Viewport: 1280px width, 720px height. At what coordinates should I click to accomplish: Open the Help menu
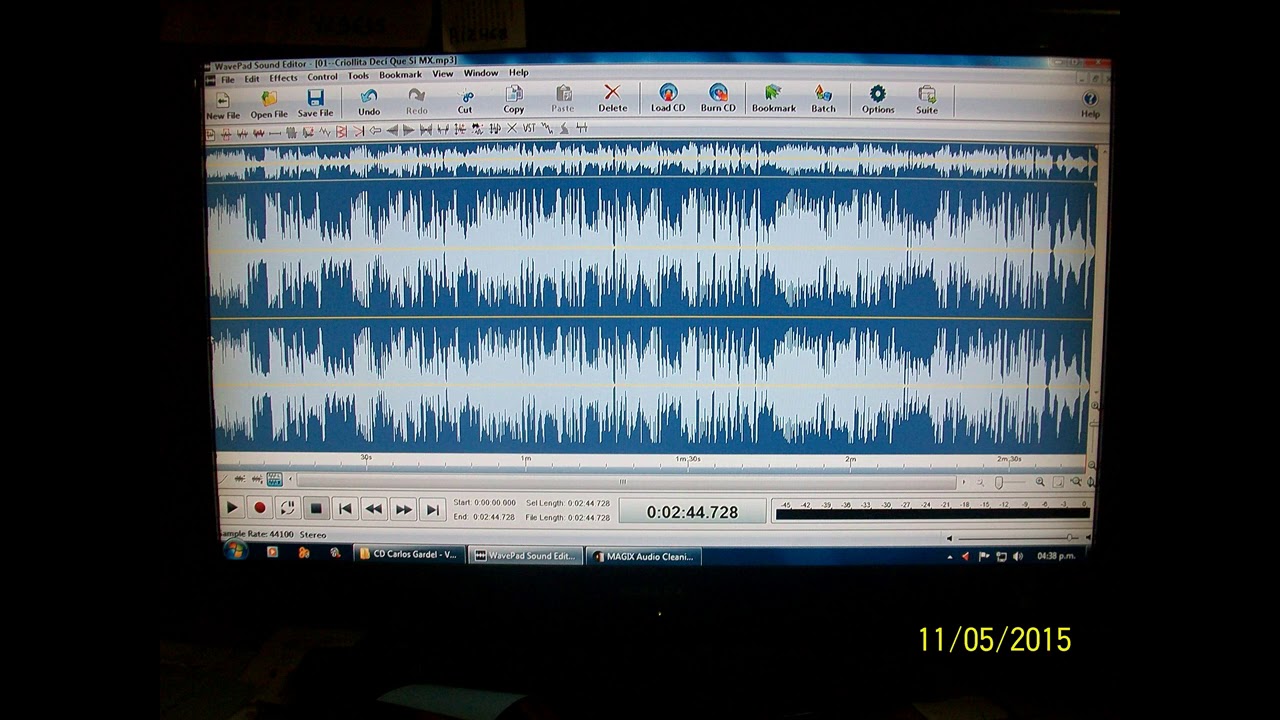[x=518, y=73]
